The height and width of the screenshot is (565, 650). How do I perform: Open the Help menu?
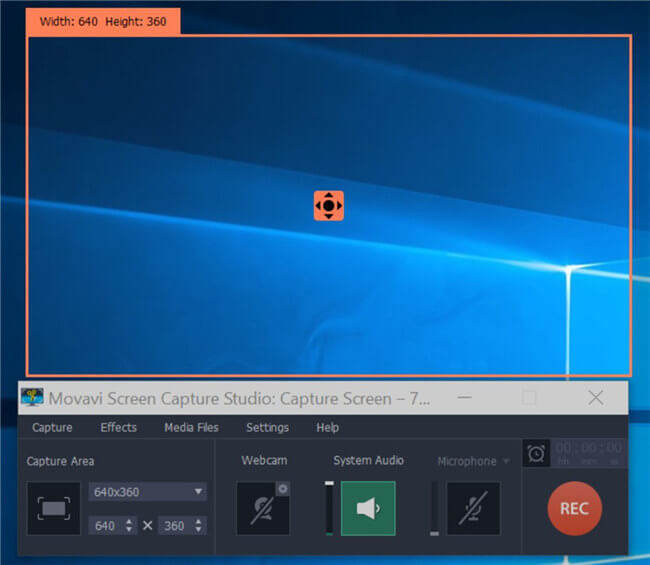[x=327, y=427]
